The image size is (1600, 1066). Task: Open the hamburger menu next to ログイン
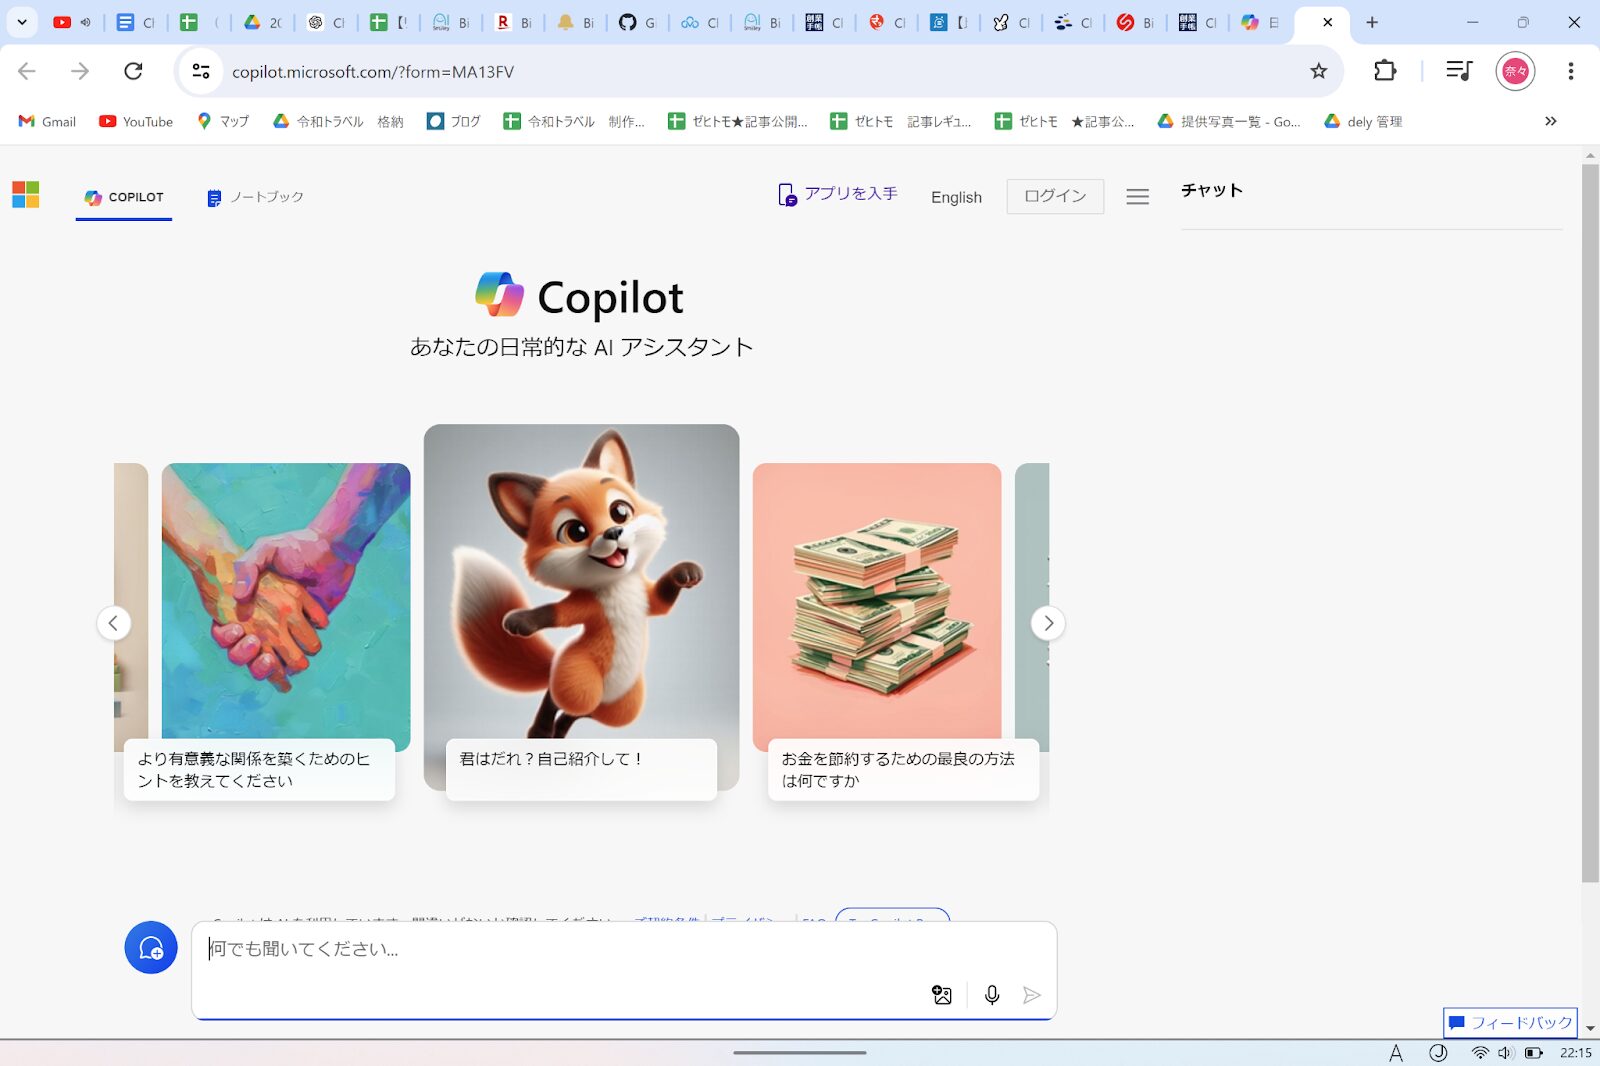1137,197
